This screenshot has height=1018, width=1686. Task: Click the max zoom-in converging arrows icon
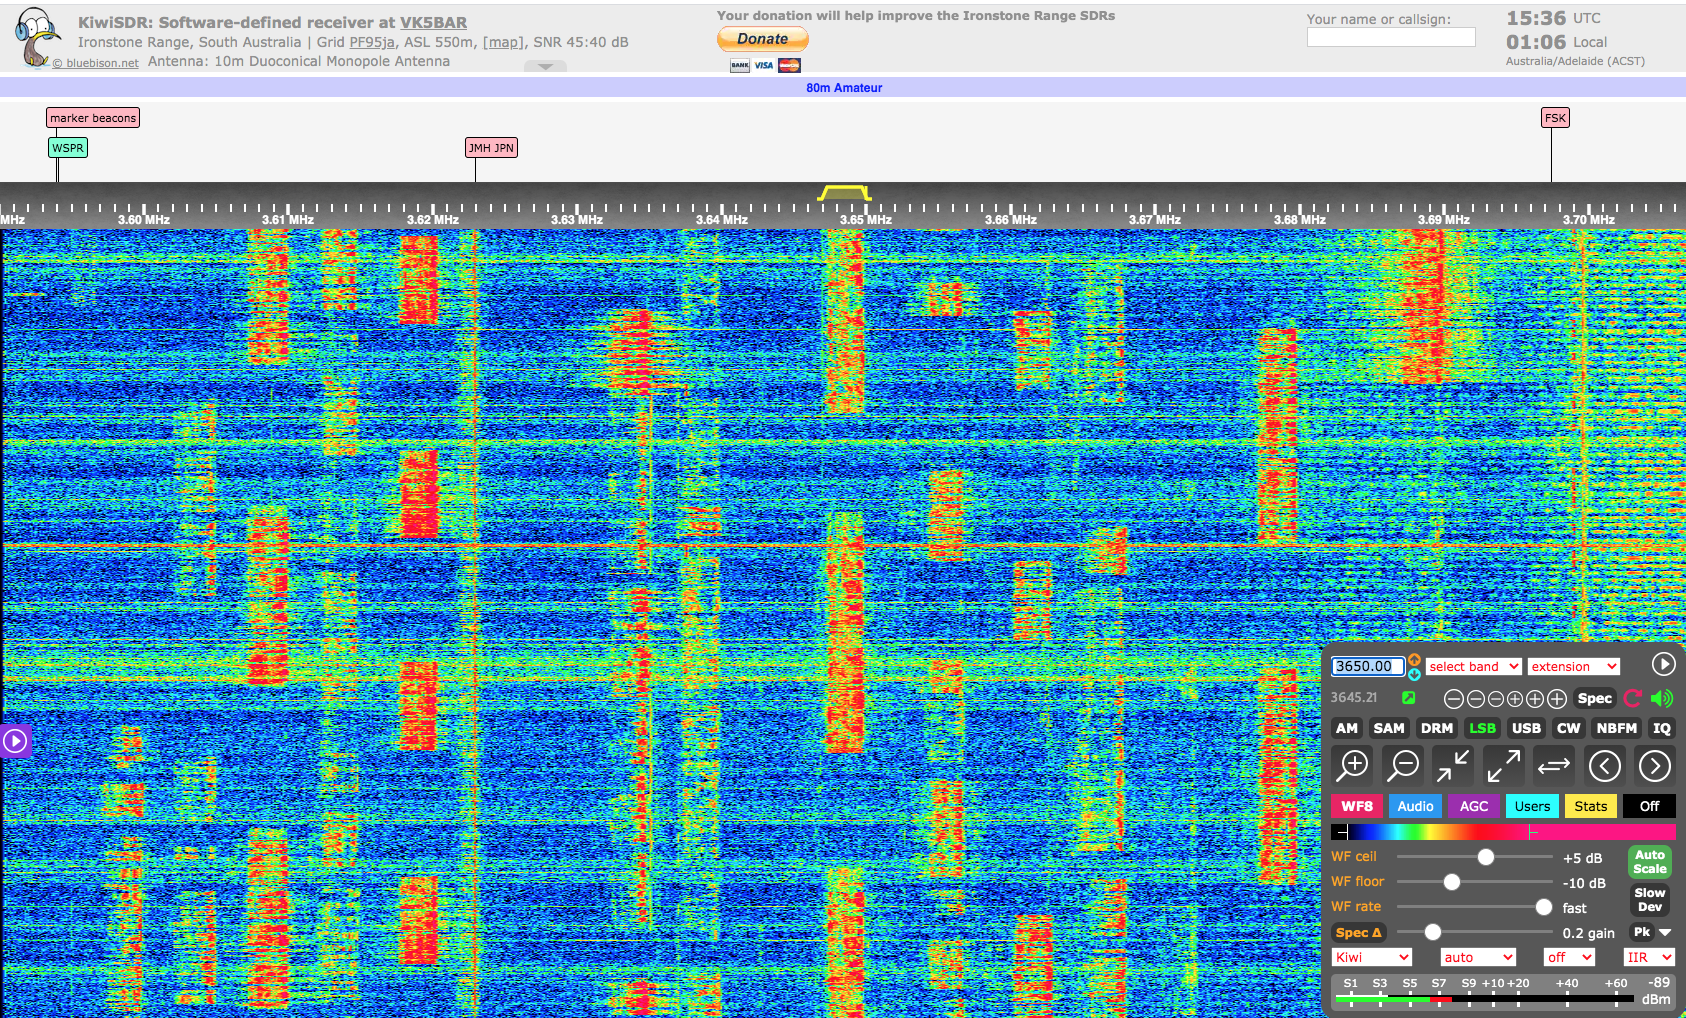click(x=1453, y=766)
